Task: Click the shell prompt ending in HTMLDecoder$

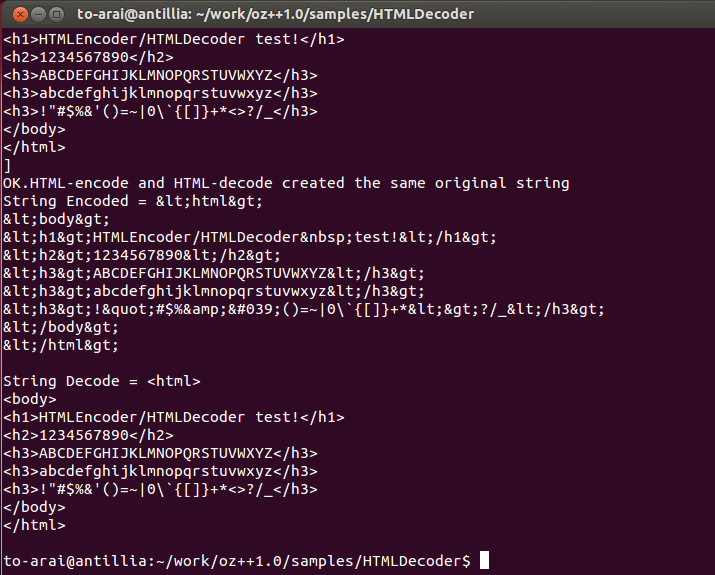Action: pos(237,560)
